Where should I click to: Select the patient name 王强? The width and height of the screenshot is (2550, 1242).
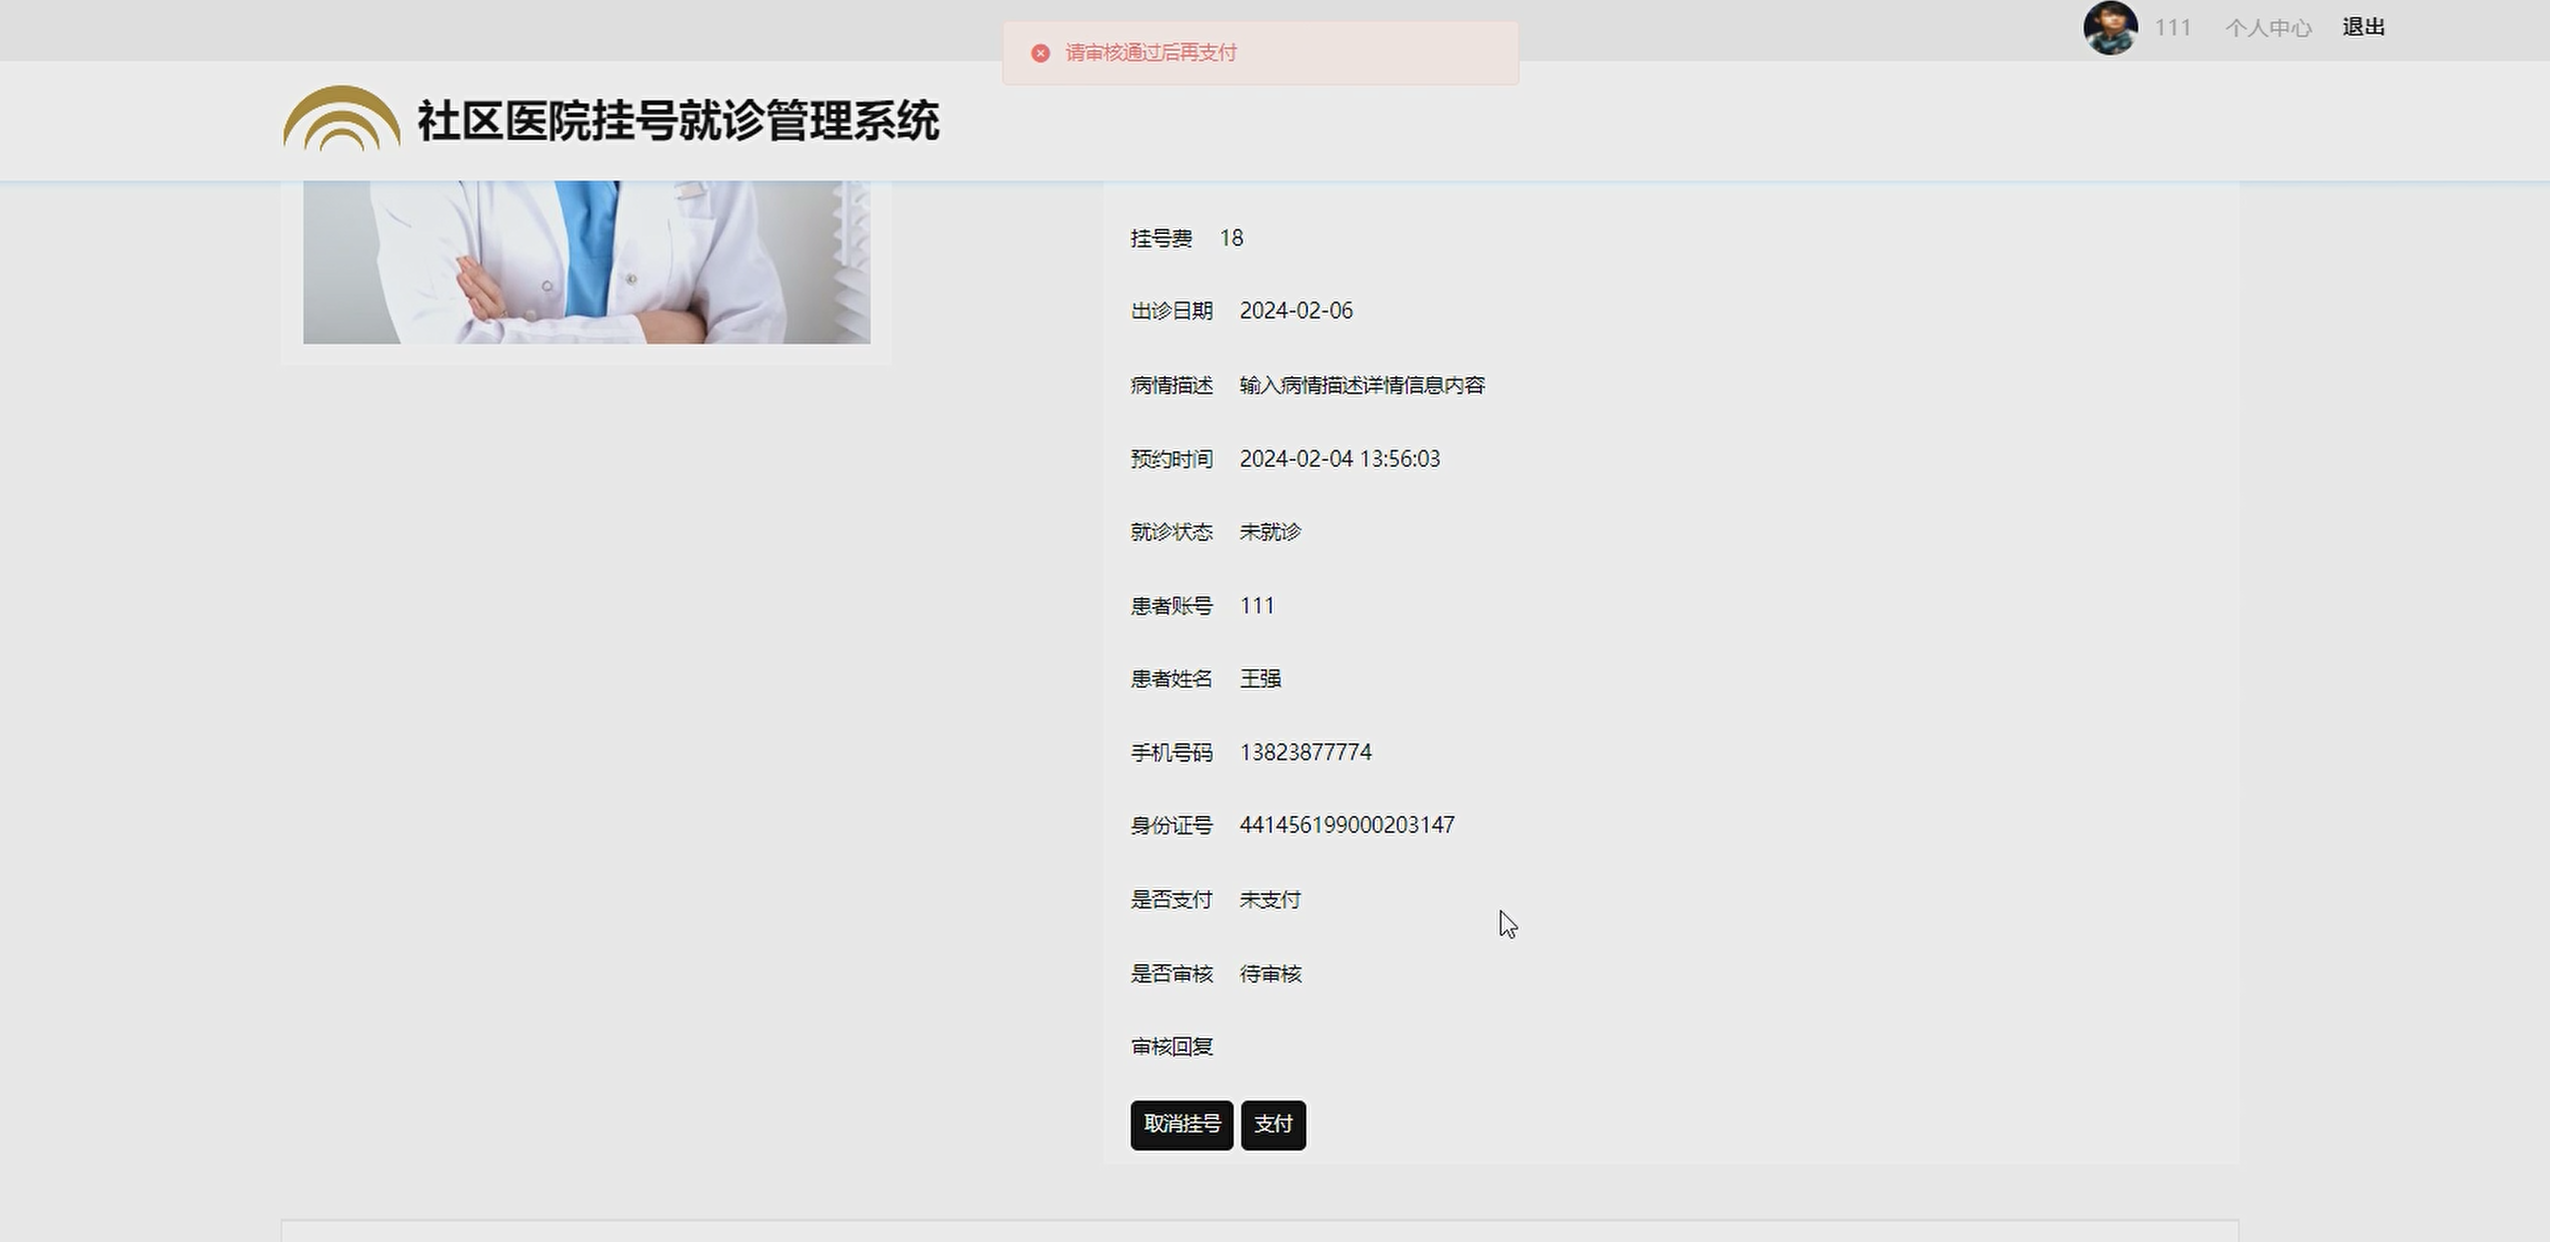pos(1260,679)
